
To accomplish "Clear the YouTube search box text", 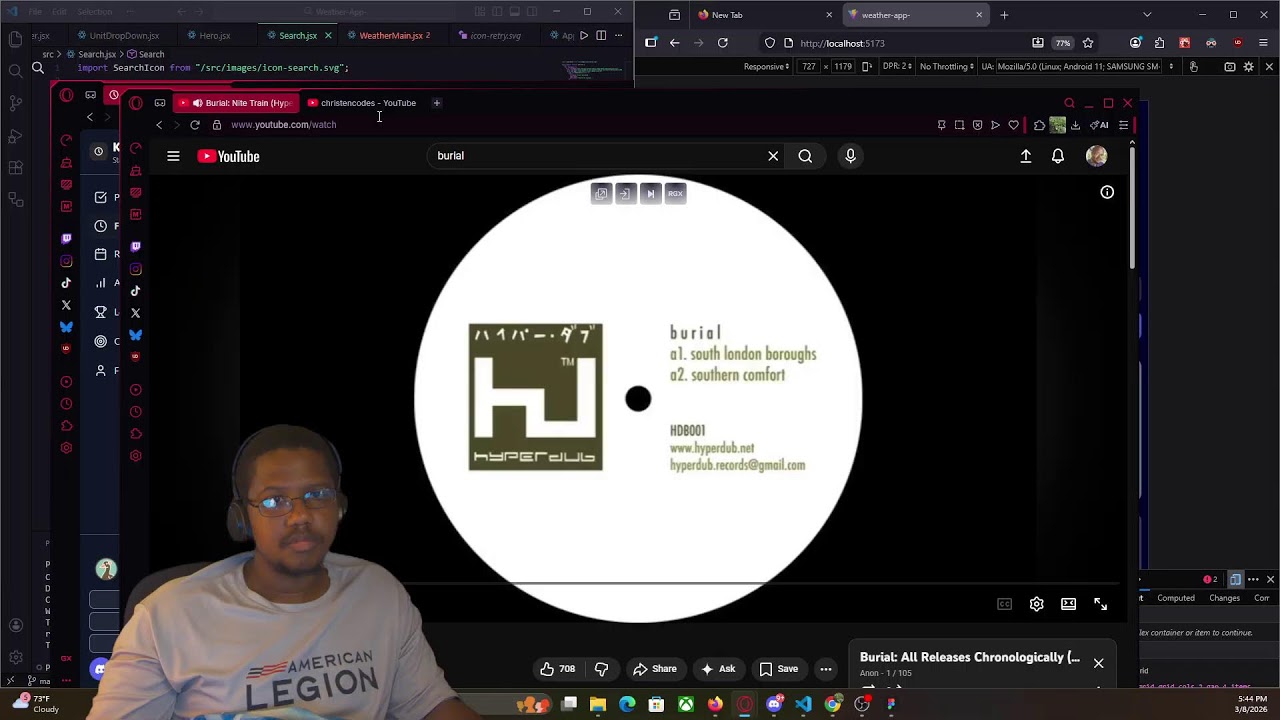I will (773, 156).
